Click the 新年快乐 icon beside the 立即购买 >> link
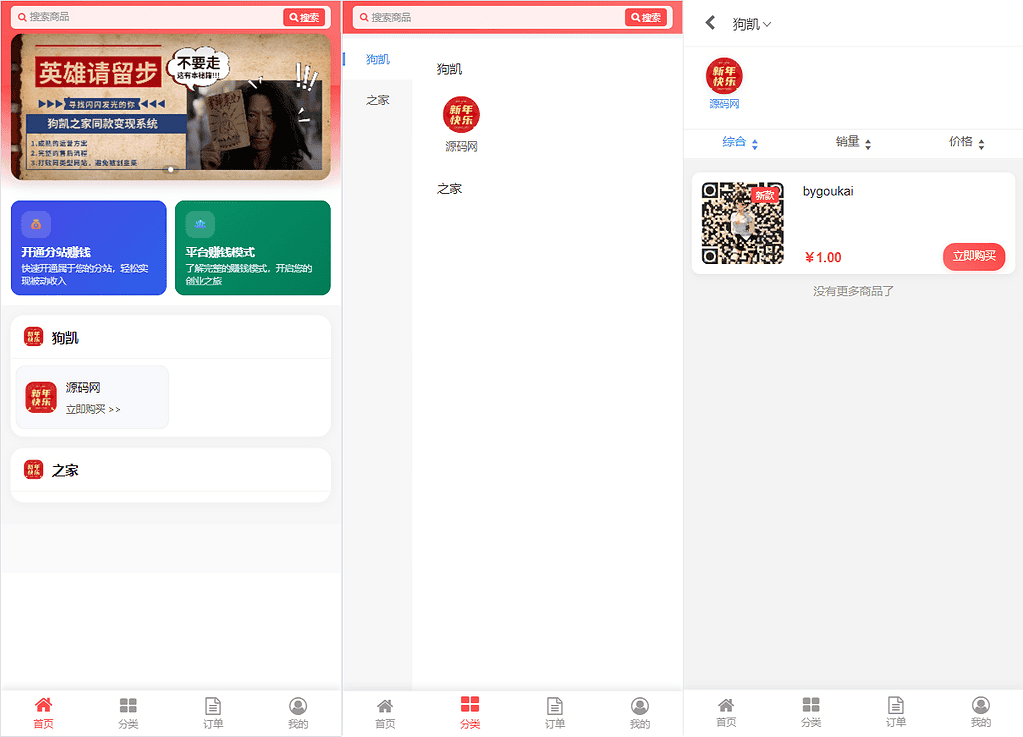Screen dimensions: 1023x737 pos(41,397)
